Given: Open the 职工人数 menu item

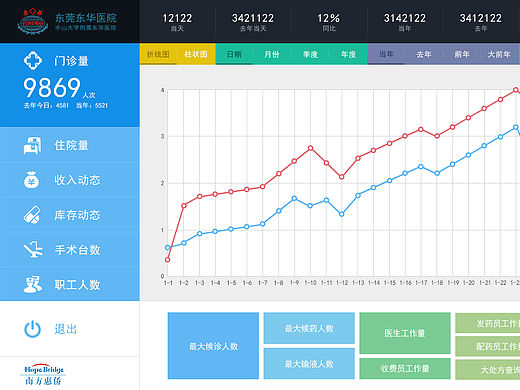Looking at the screenshot, I should point(70,284).
